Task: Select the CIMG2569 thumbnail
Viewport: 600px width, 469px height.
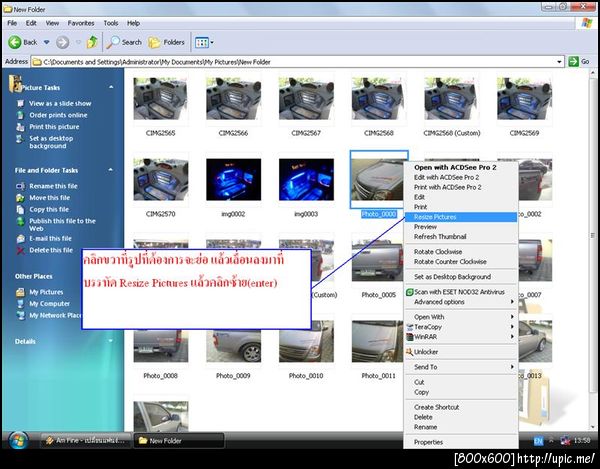Action: tap(524, 99)
